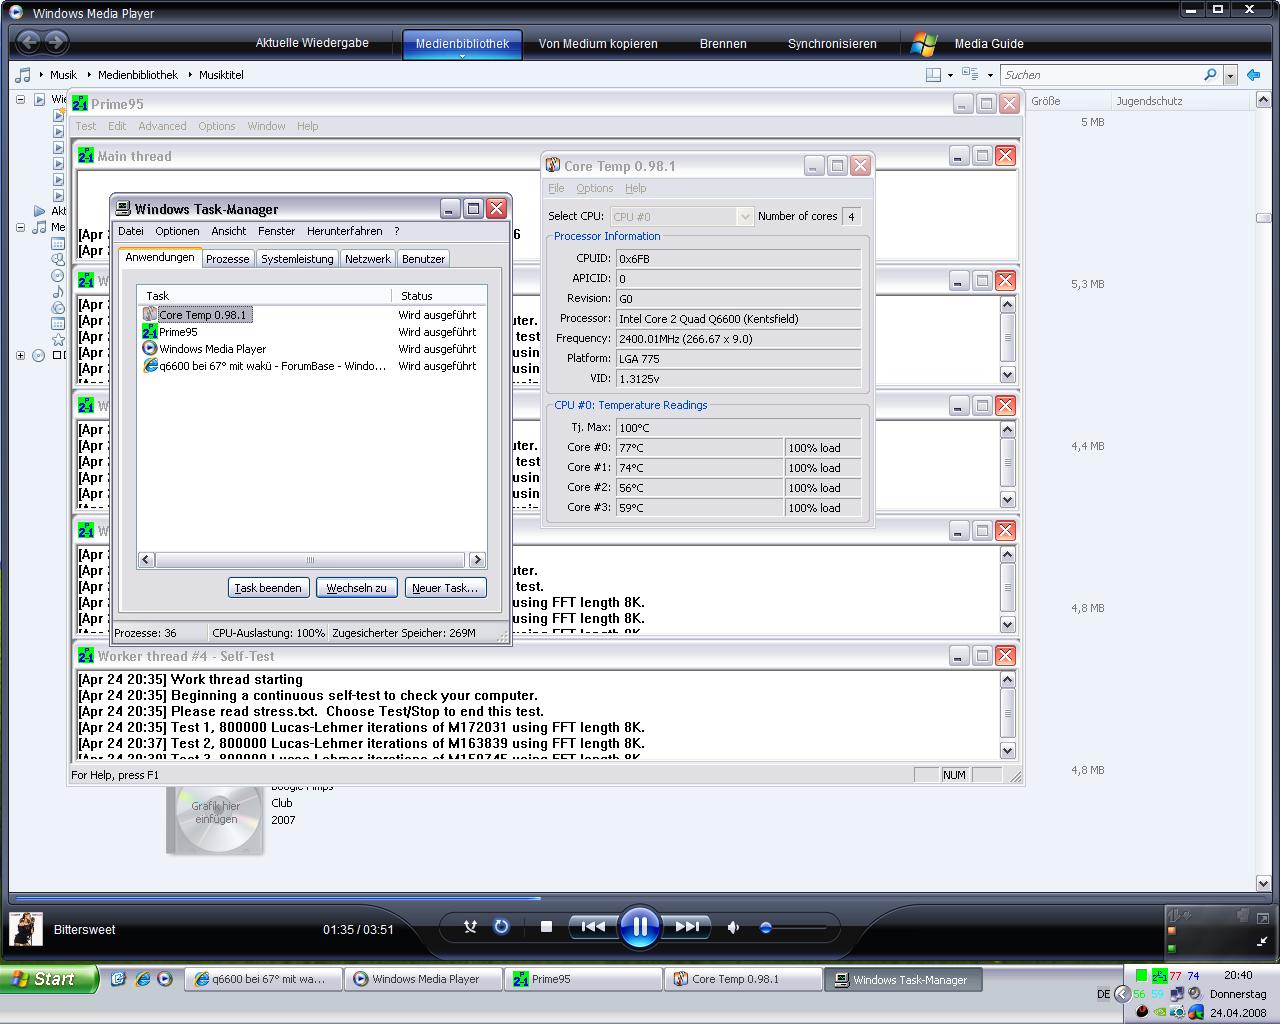
Task: Open the Aktuelle Wiedergabe tab
Action: tap(312, 43)
